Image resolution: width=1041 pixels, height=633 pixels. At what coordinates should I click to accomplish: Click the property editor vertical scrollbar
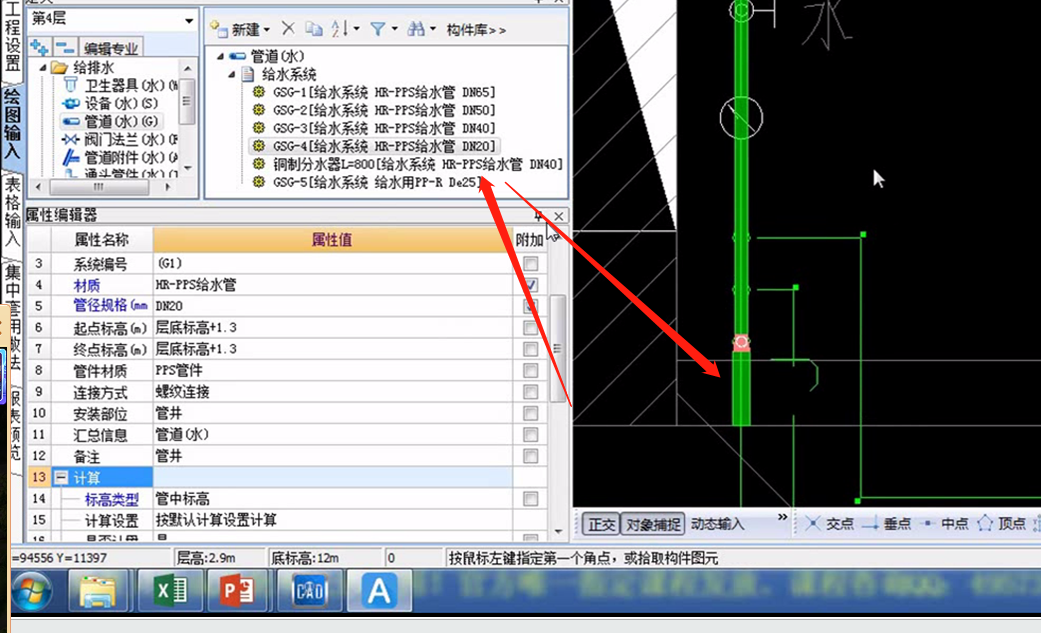[x=558, y=348]
